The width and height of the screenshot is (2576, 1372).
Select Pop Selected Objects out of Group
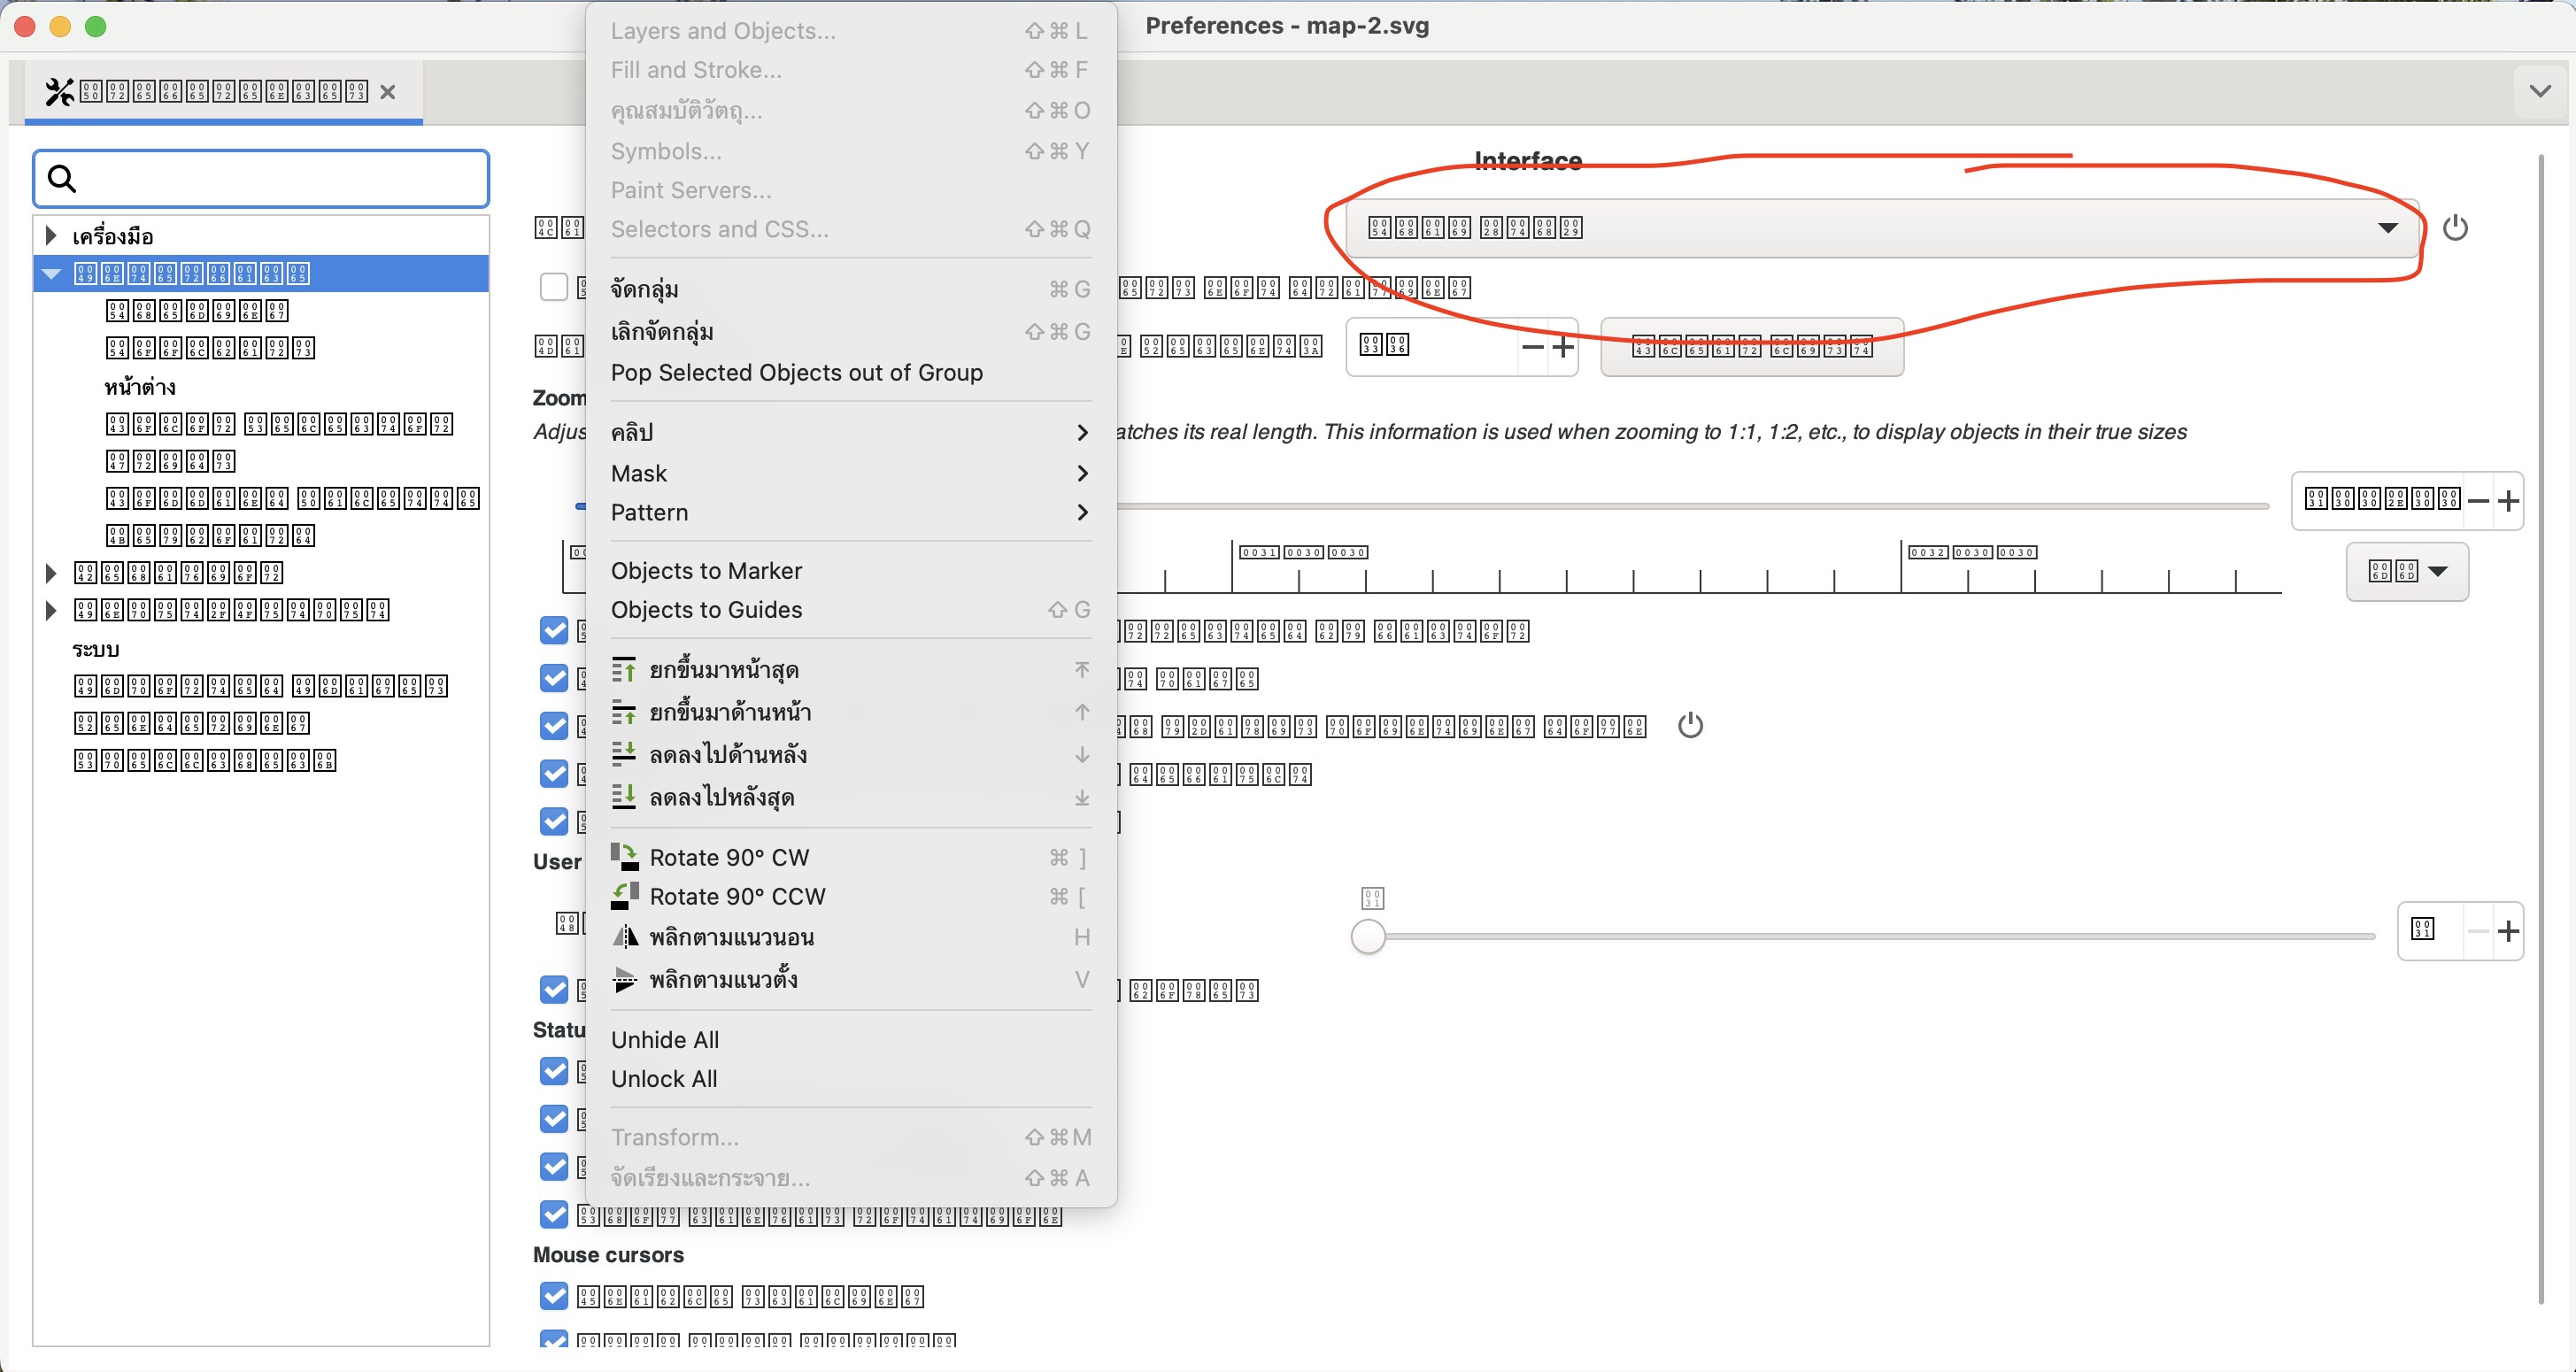(x=850, y=372)
